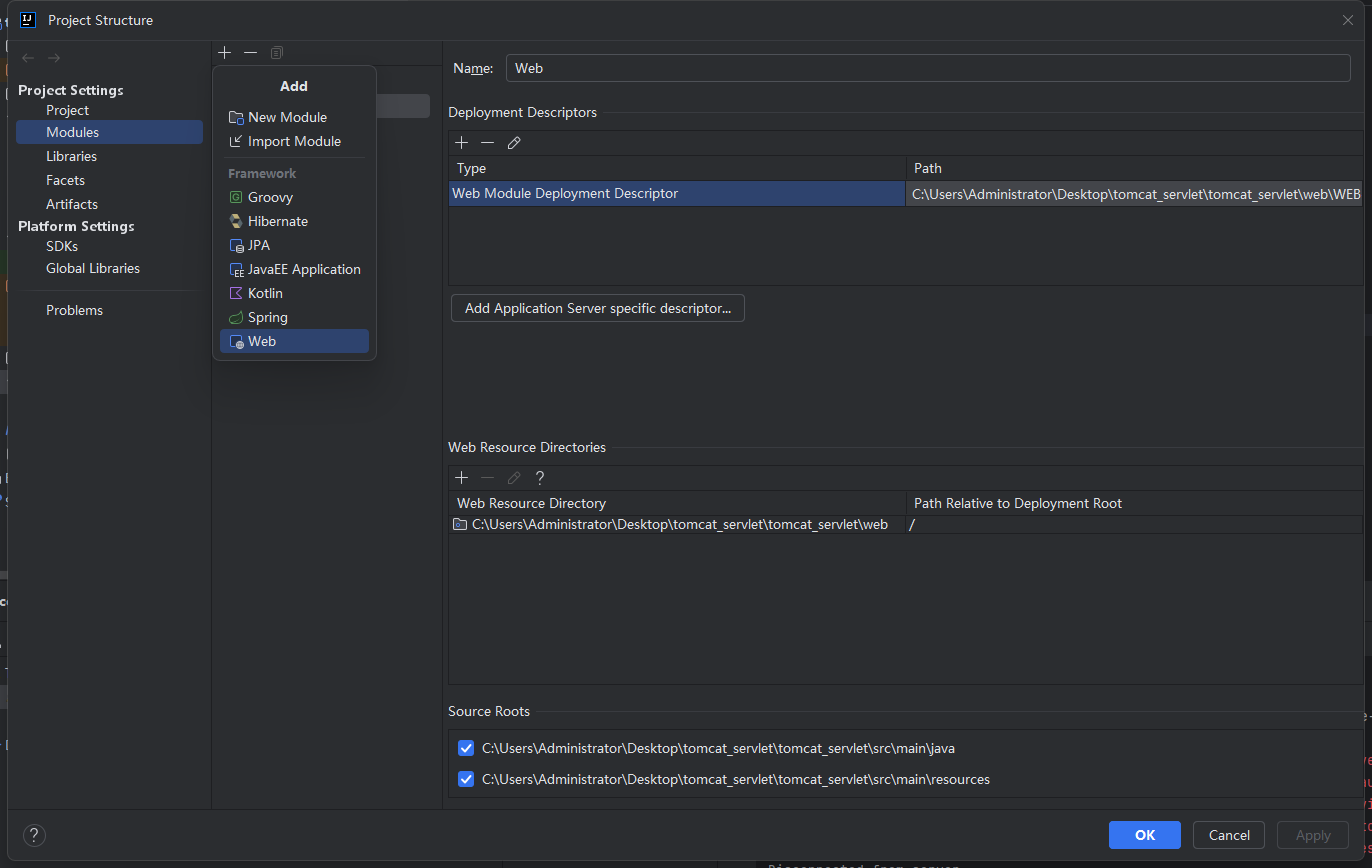Uncheck the src\main\java source root
Screen dimensions: 1372x868
pos(466,748)
